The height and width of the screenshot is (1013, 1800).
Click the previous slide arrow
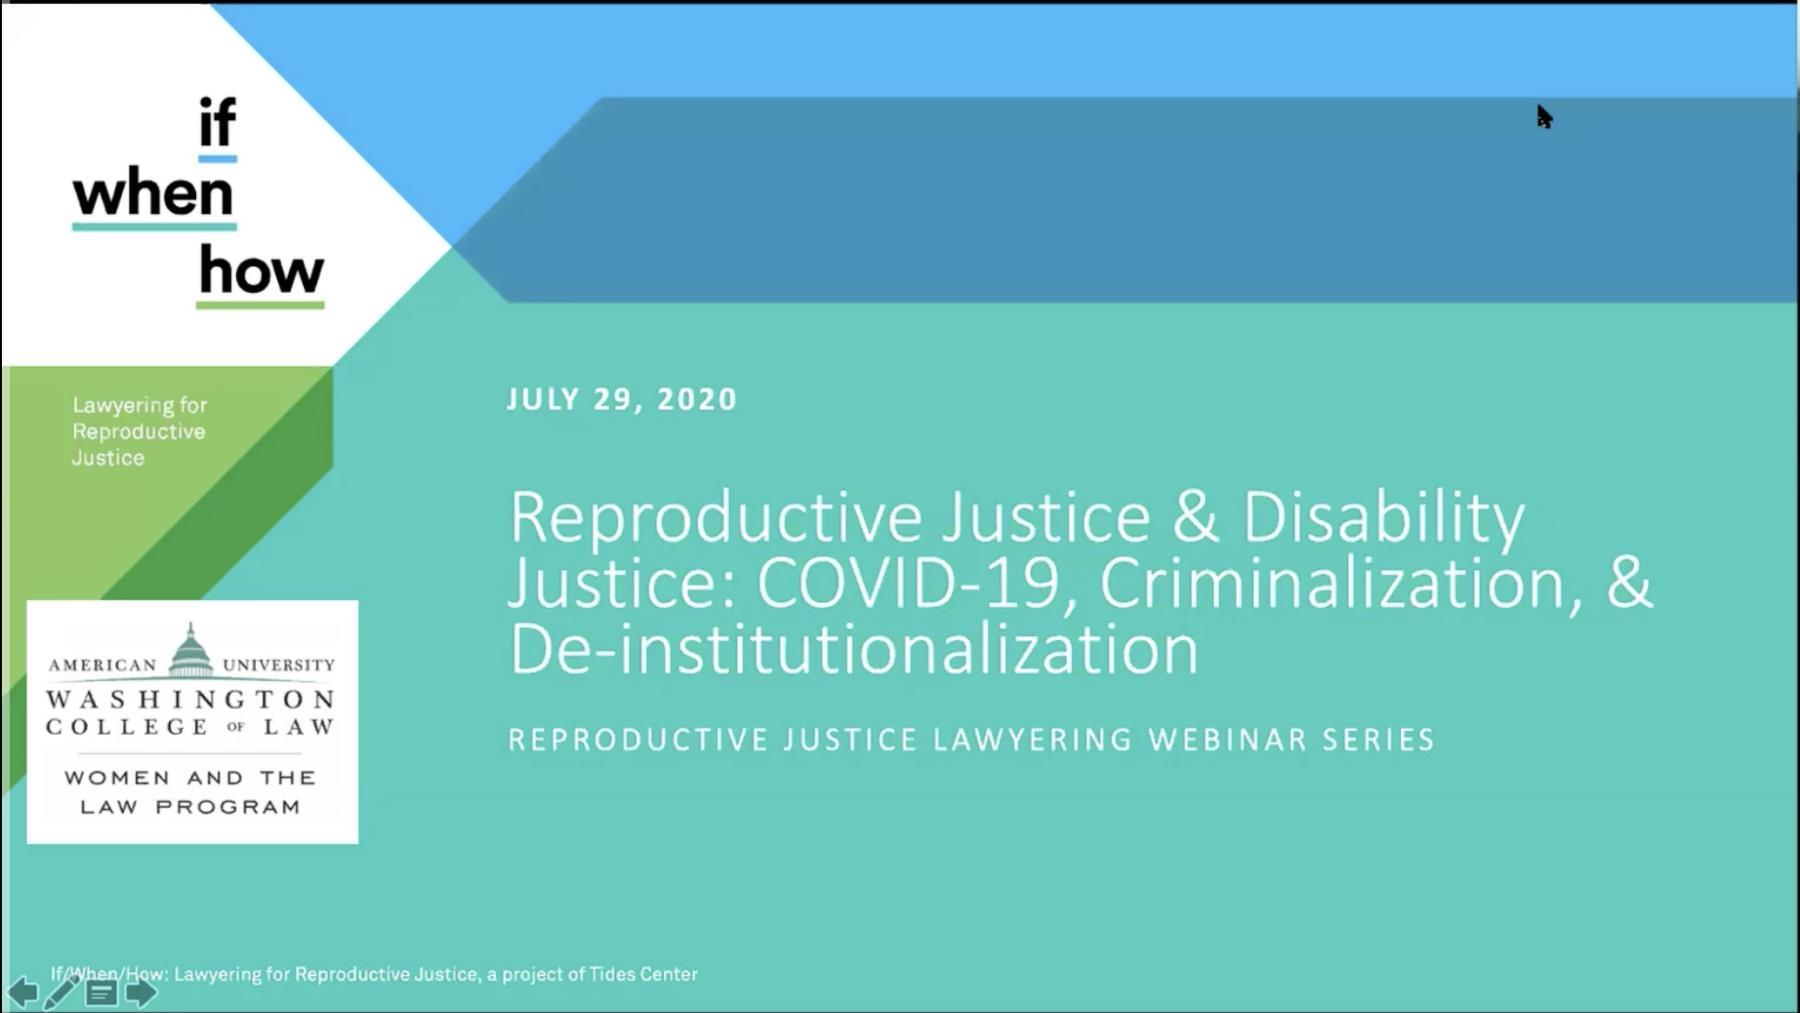pyautogui.click(x=22, y=991)
